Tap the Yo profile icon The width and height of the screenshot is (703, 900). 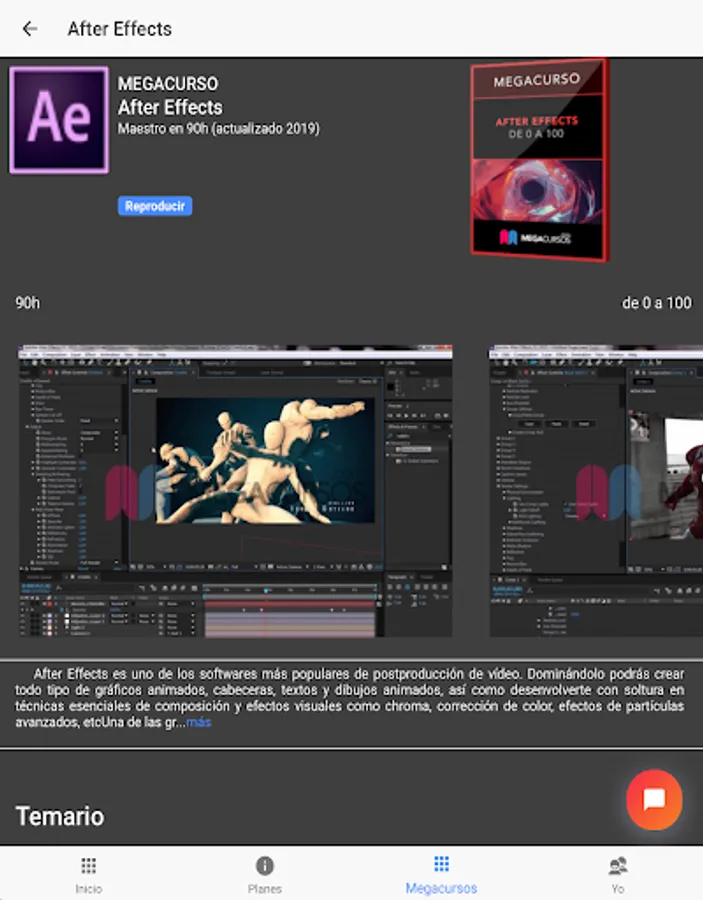pyautogui.click(x=617, y=865)
